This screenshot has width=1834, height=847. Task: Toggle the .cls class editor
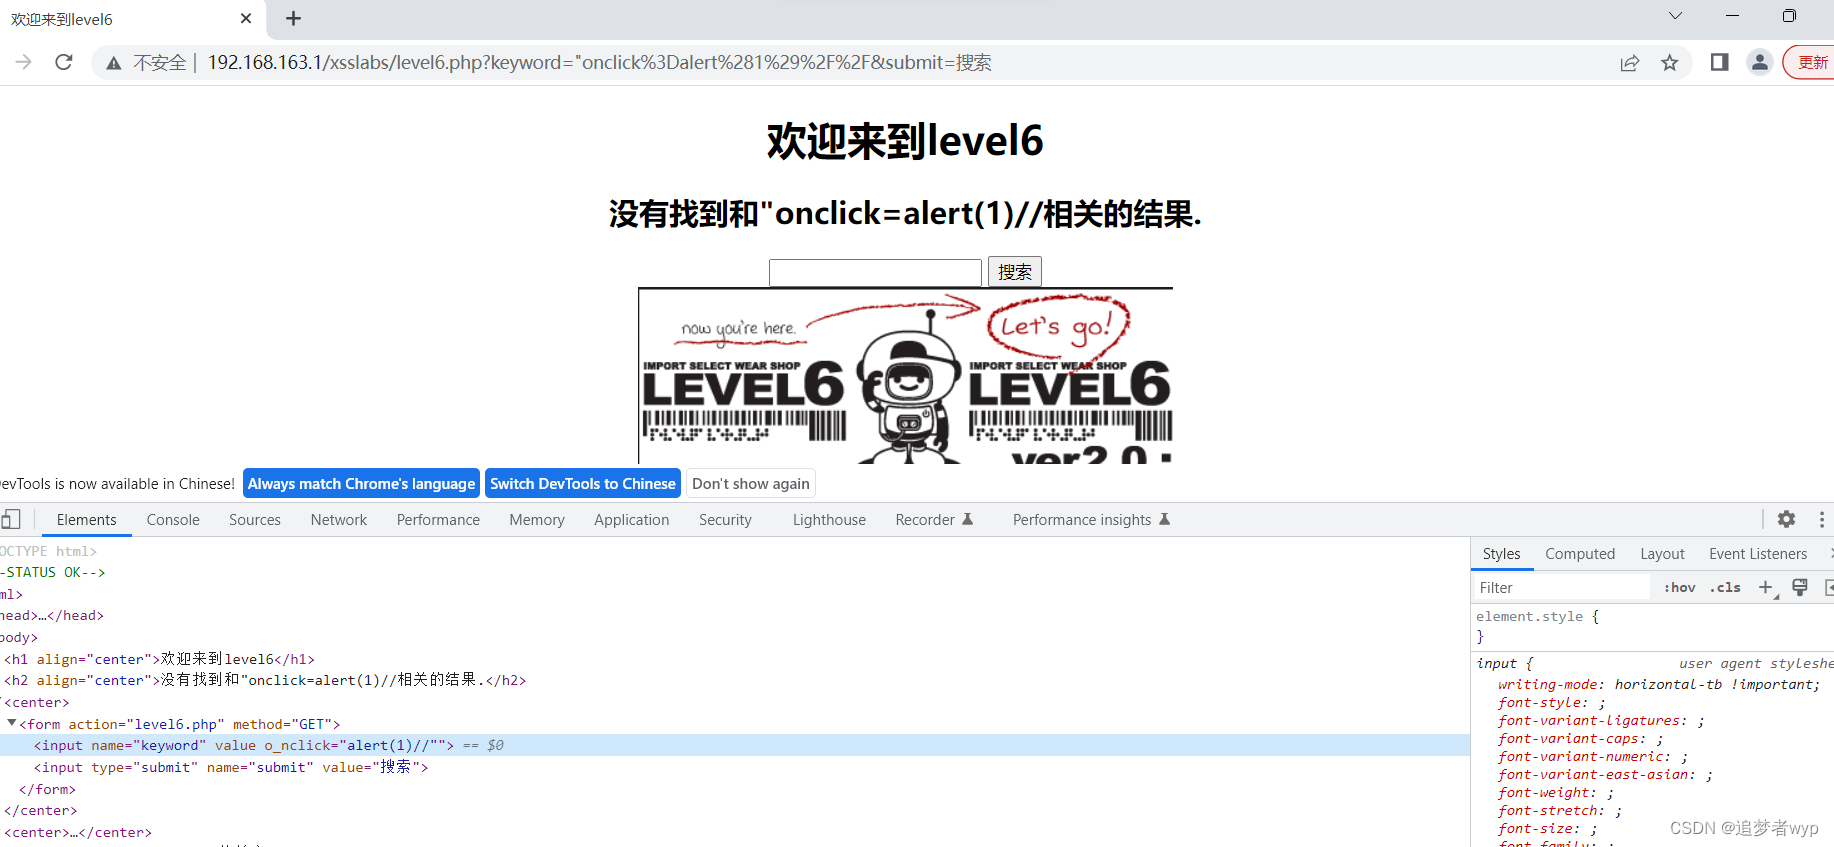1725,588
